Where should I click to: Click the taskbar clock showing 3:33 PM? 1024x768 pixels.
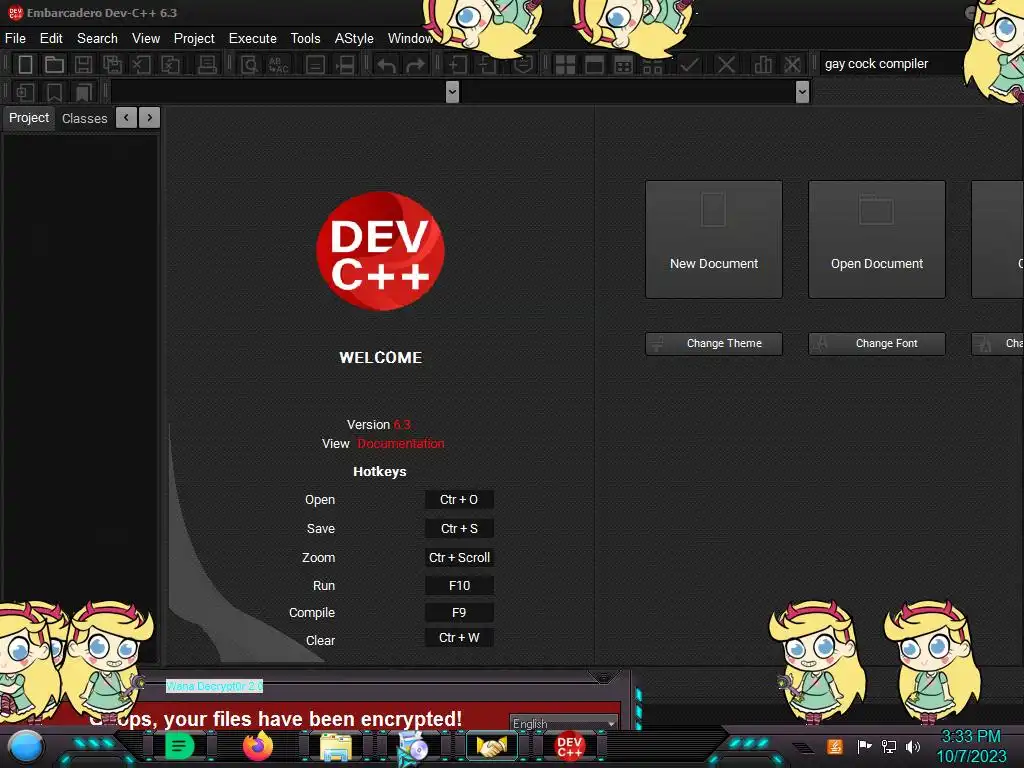971,746
